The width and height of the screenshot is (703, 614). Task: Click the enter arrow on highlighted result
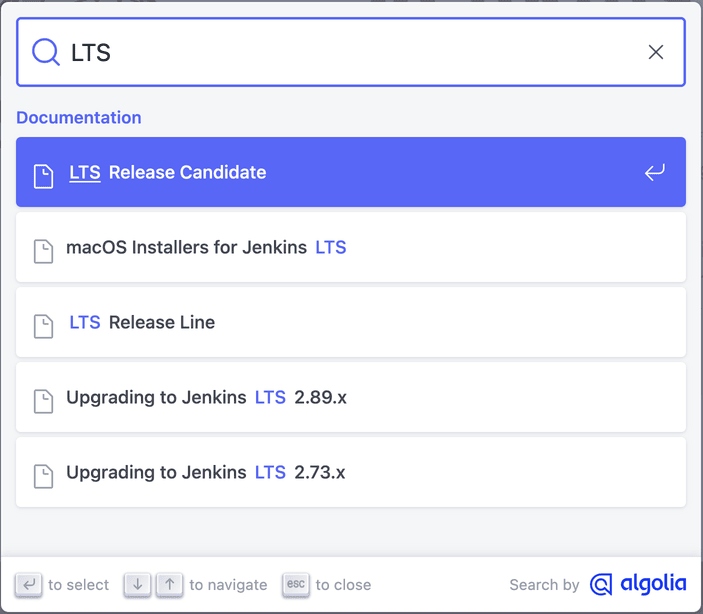tap(654, 173)
